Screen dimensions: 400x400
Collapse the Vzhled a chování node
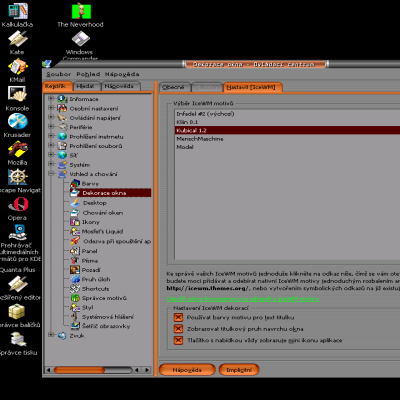[51, 173]
